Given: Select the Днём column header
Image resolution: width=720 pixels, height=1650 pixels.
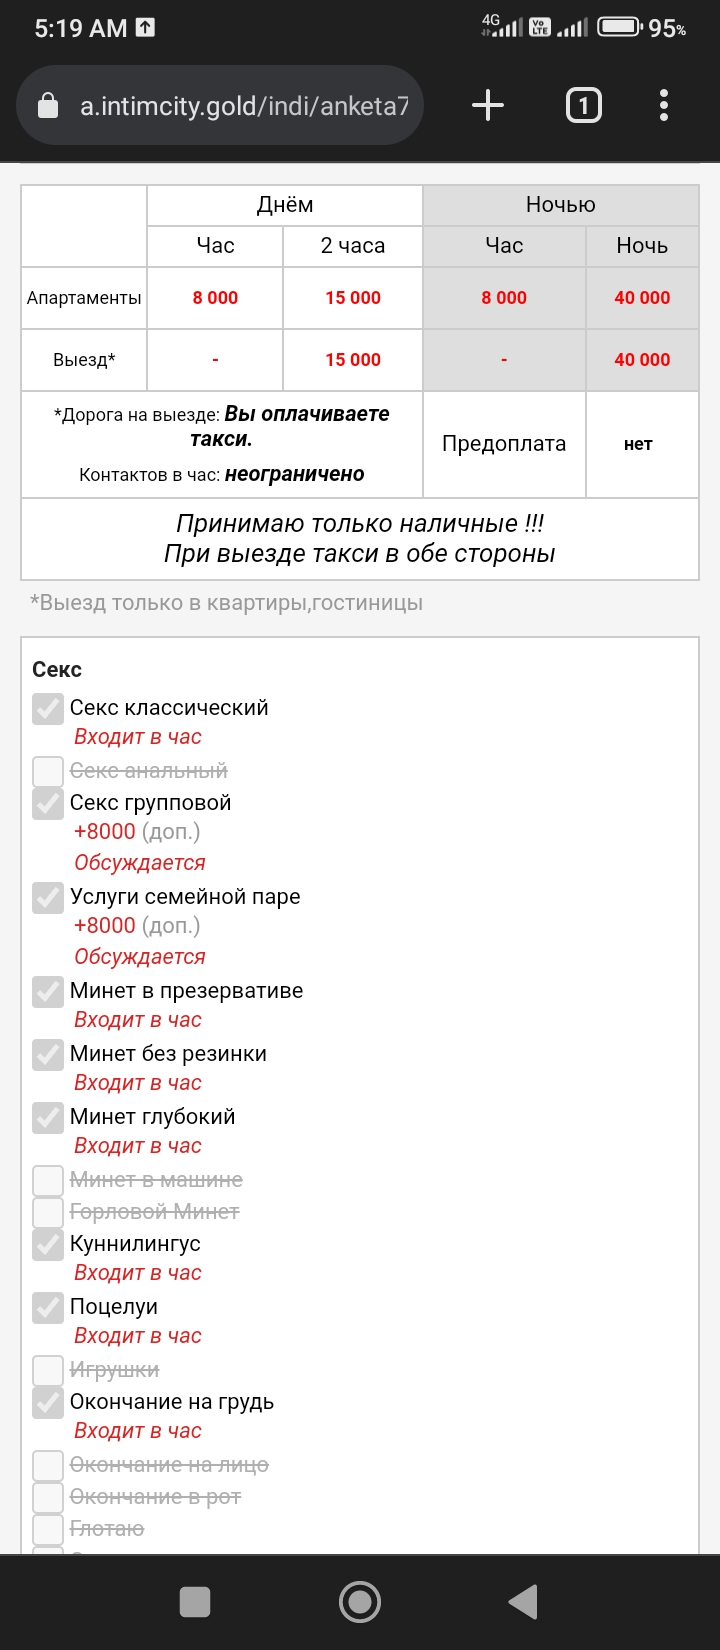Looking at the screenshot, I should (285, 205).
